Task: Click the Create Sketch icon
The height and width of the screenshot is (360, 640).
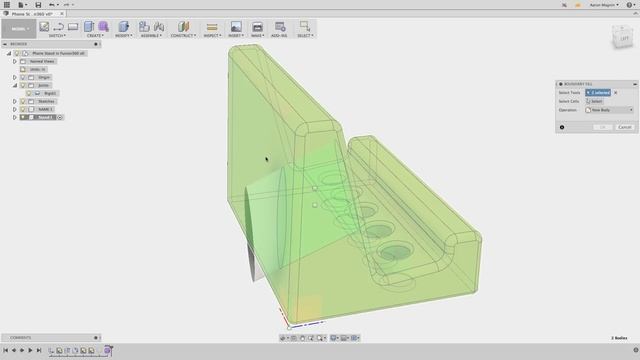Action: pyautogui.click(x=44, y=27)
